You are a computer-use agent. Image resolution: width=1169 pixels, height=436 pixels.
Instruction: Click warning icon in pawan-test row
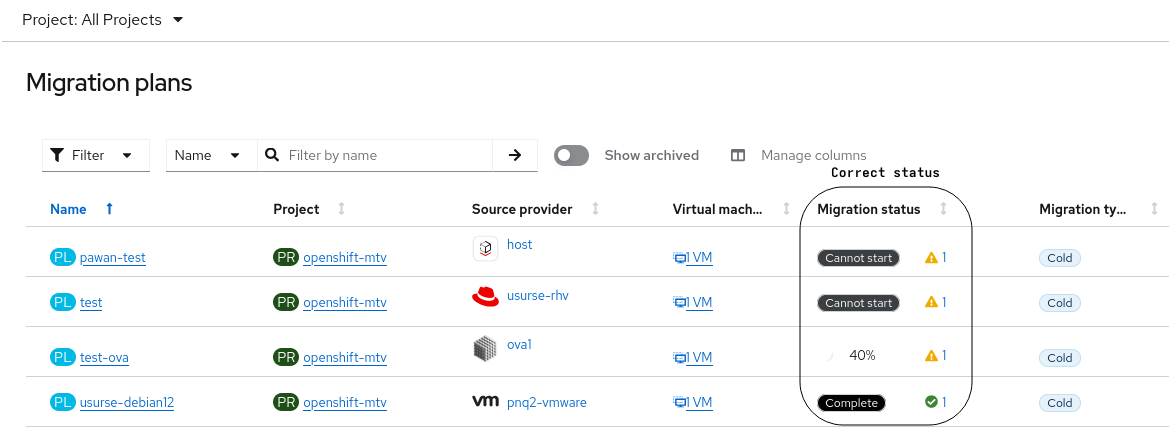pos(931,258)
